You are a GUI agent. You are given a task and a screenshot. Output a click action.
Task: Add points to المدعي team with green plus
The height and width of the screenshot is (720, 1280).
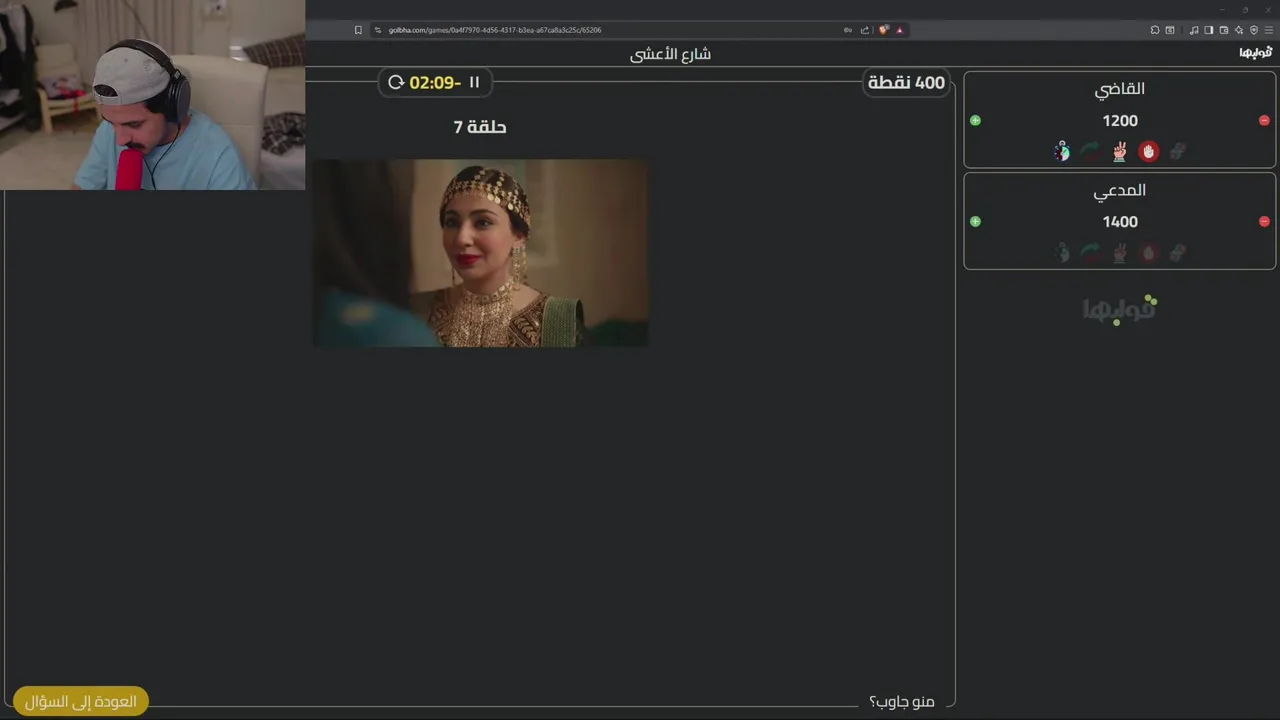975,222
